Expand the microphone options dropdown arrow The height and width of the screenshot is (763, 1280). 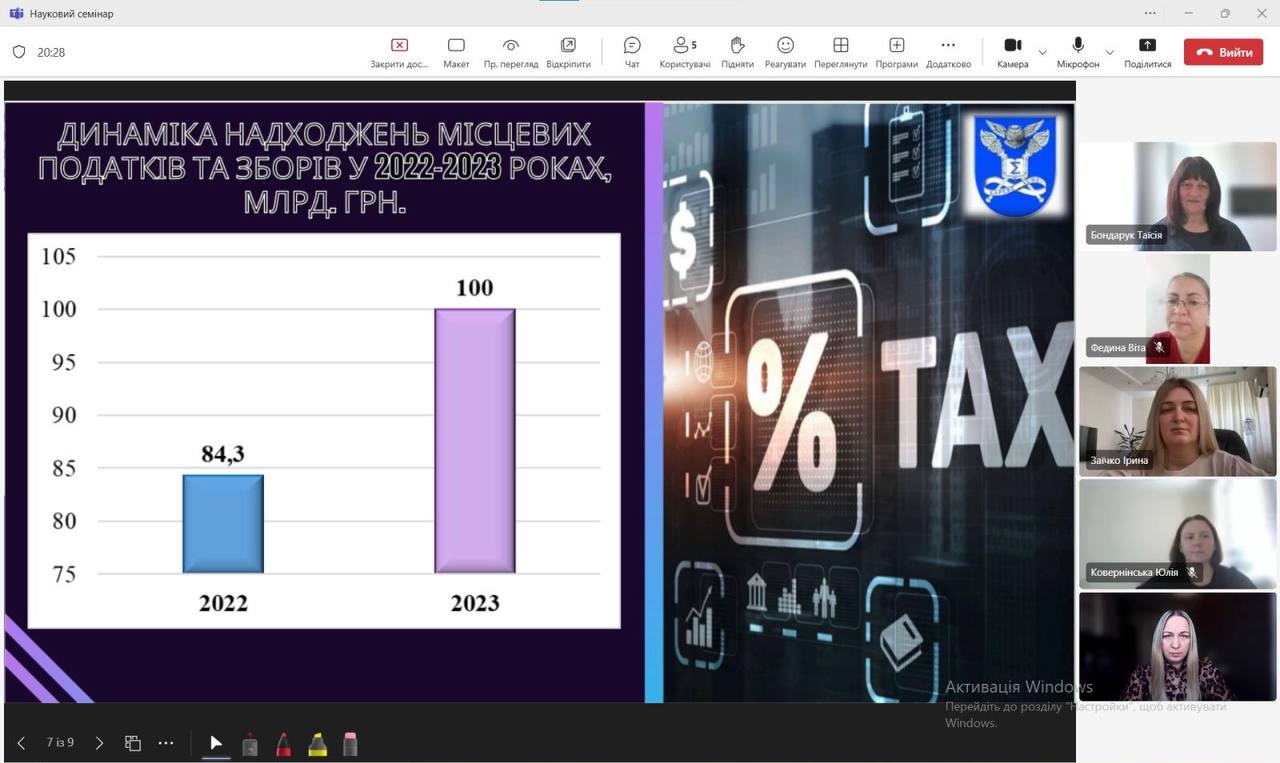point(1109,52)
